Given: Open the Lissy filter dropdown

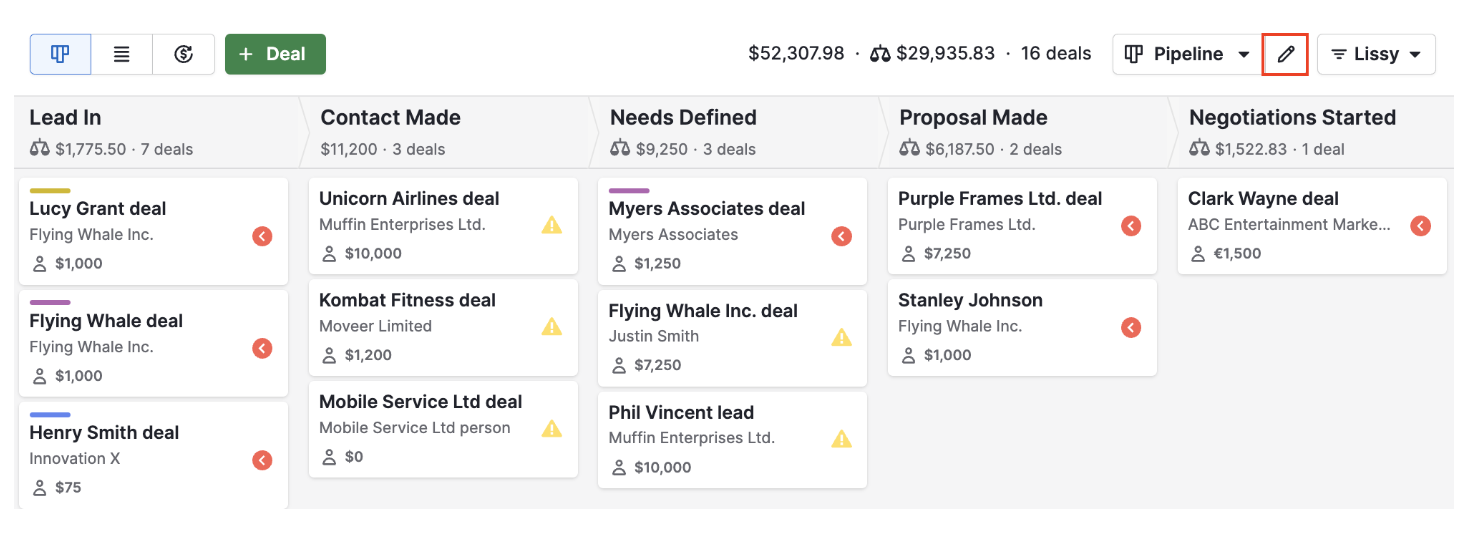Looking at the screenshot, I should tap(1376, 54).
